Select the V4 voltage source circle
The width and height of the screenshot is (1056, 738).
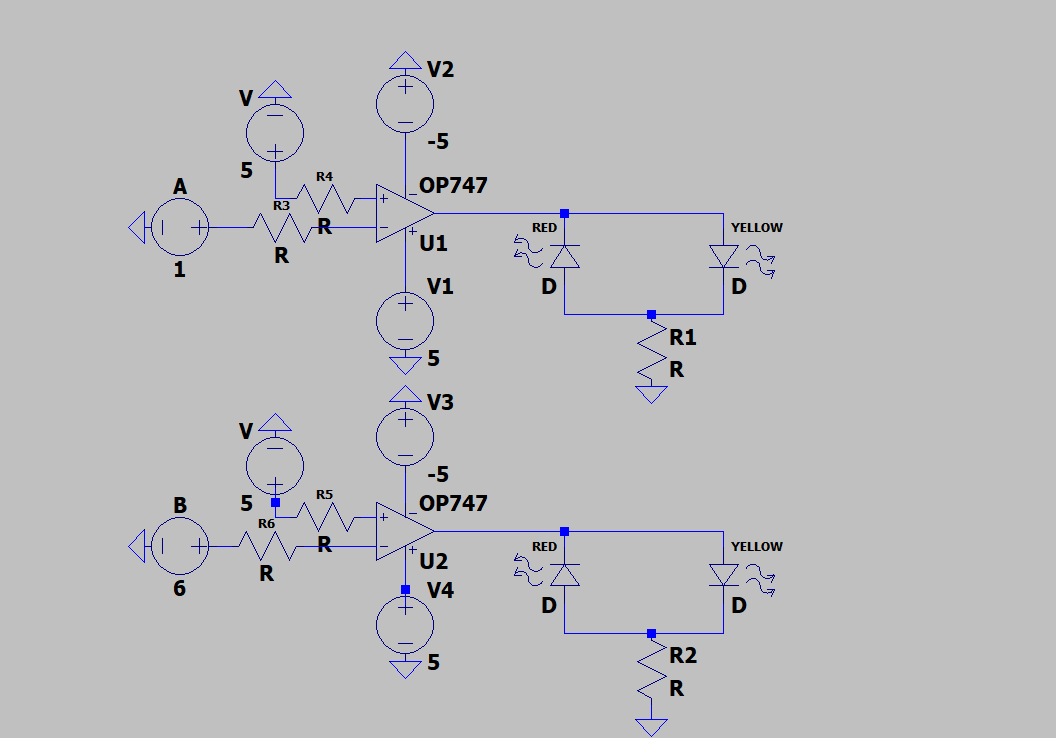tap(405, 625)
